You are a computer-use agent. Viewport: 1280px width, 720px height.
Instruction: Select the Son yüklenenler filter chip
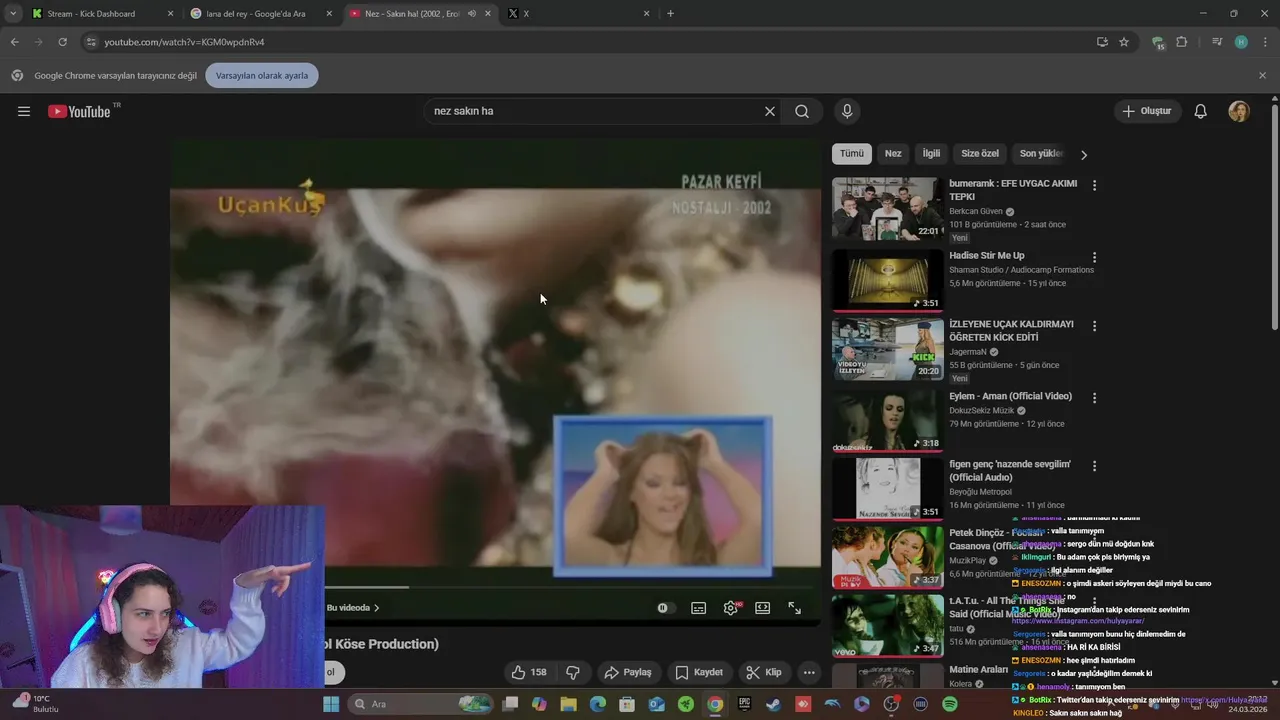tap(1041, 154)
